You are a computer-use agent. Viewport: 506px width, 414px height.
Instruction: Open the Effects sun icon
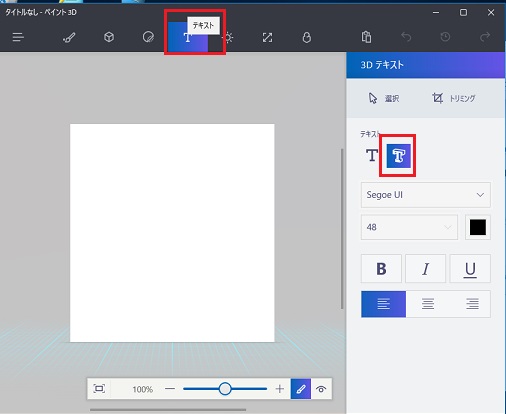(228, 37)
